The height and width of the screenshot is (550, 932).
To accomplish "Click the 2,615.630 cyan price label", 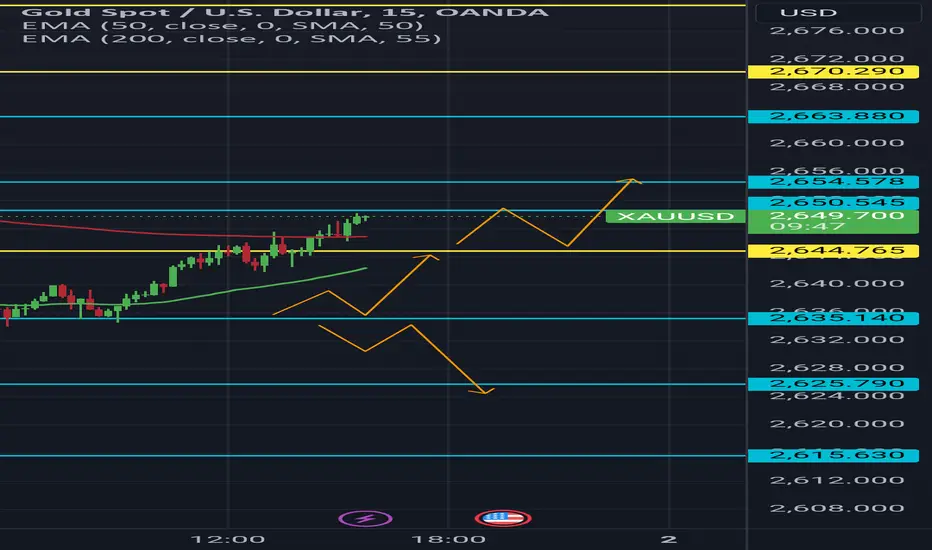I will [x=833, y=455].
